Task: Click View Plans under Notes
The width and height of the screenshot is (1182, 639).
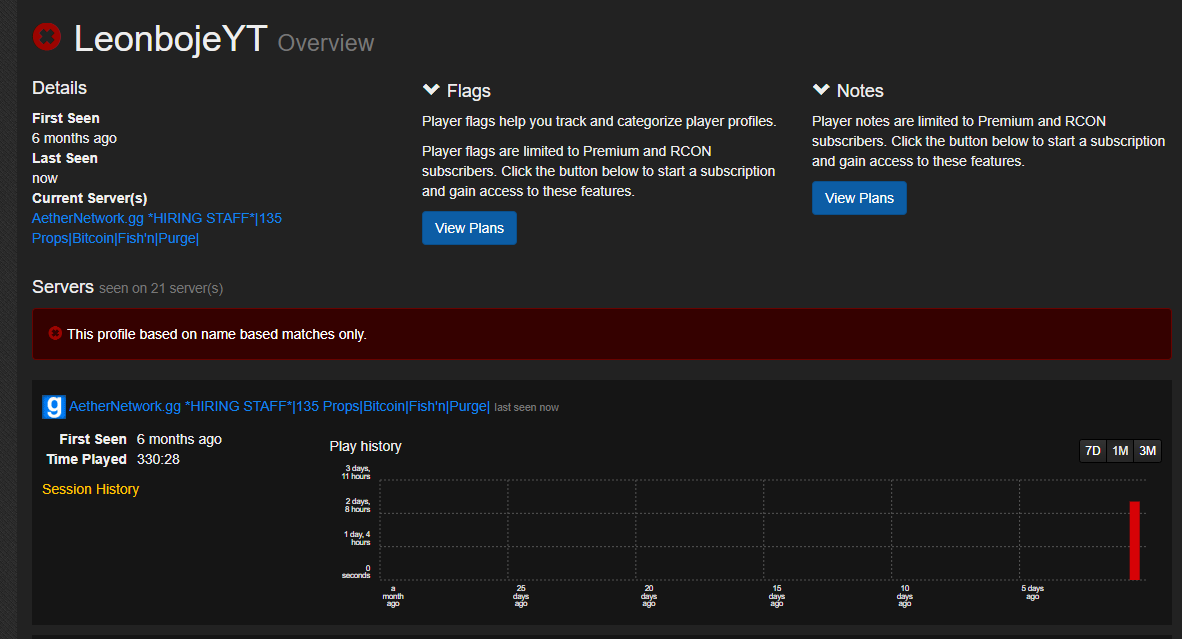Action: coord(859,198)
